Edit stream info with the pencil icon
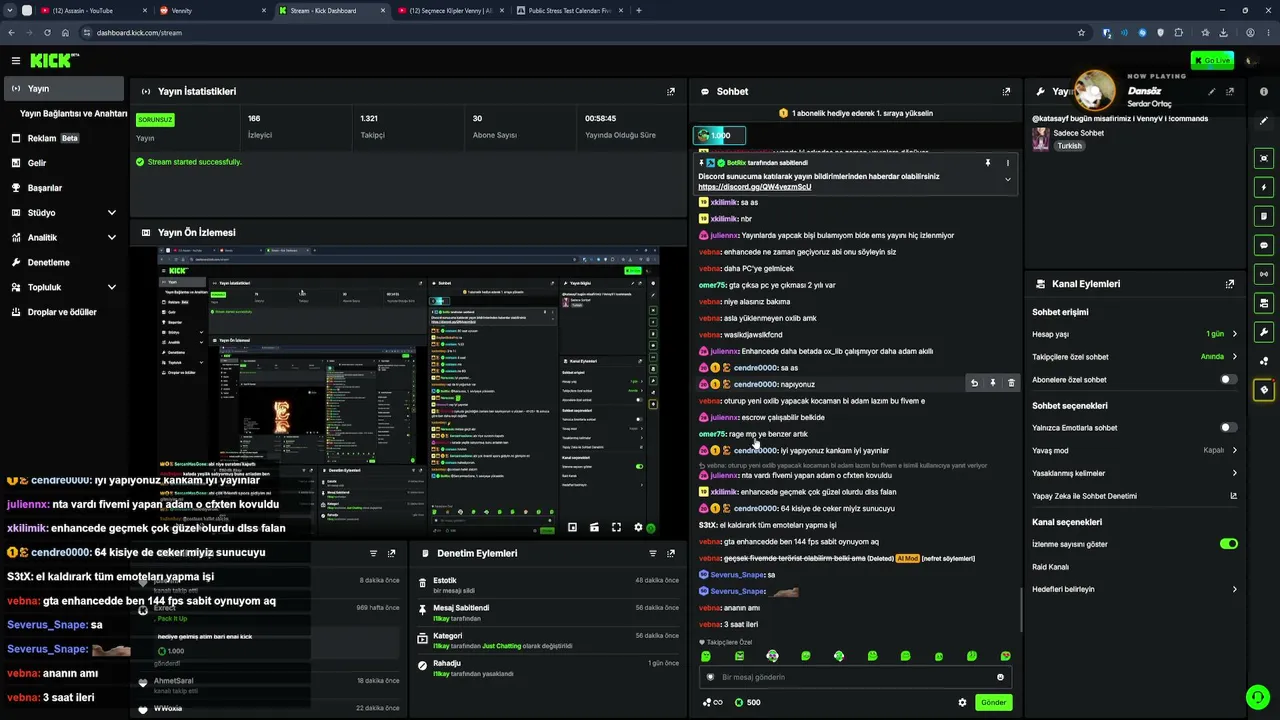 [1212, 91]
